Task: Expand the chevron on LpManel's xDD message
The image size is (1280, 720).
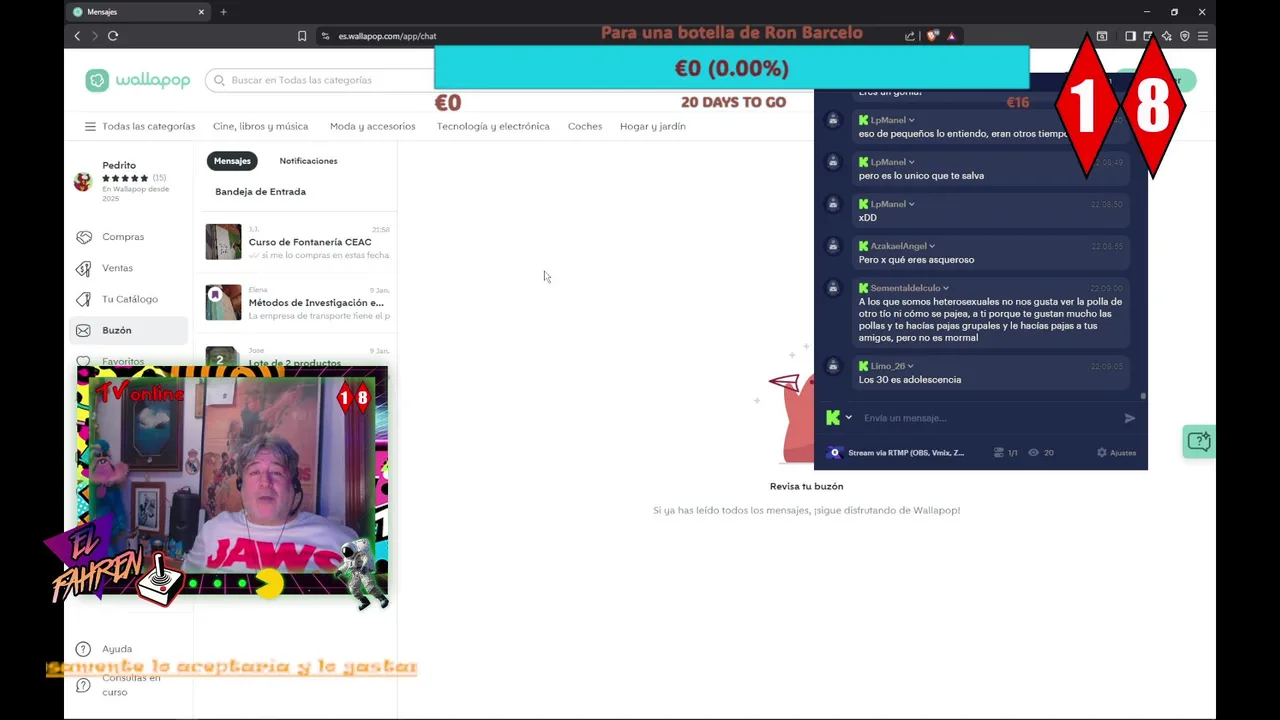Action: [x=911, y=204]
